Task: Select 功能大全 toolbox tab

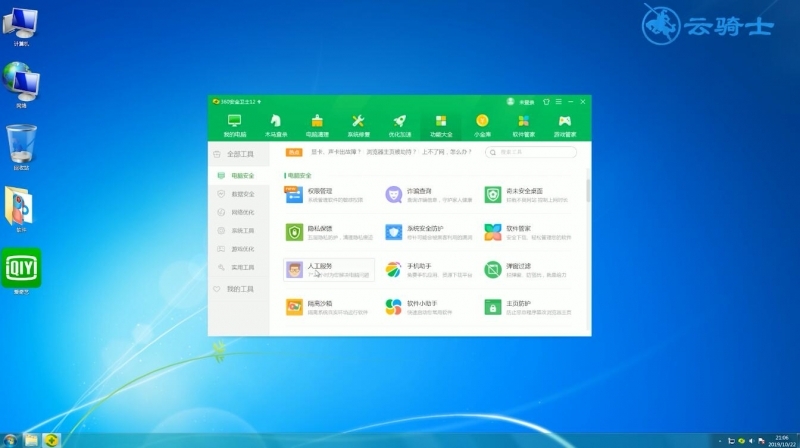Action: pos(441,126)
